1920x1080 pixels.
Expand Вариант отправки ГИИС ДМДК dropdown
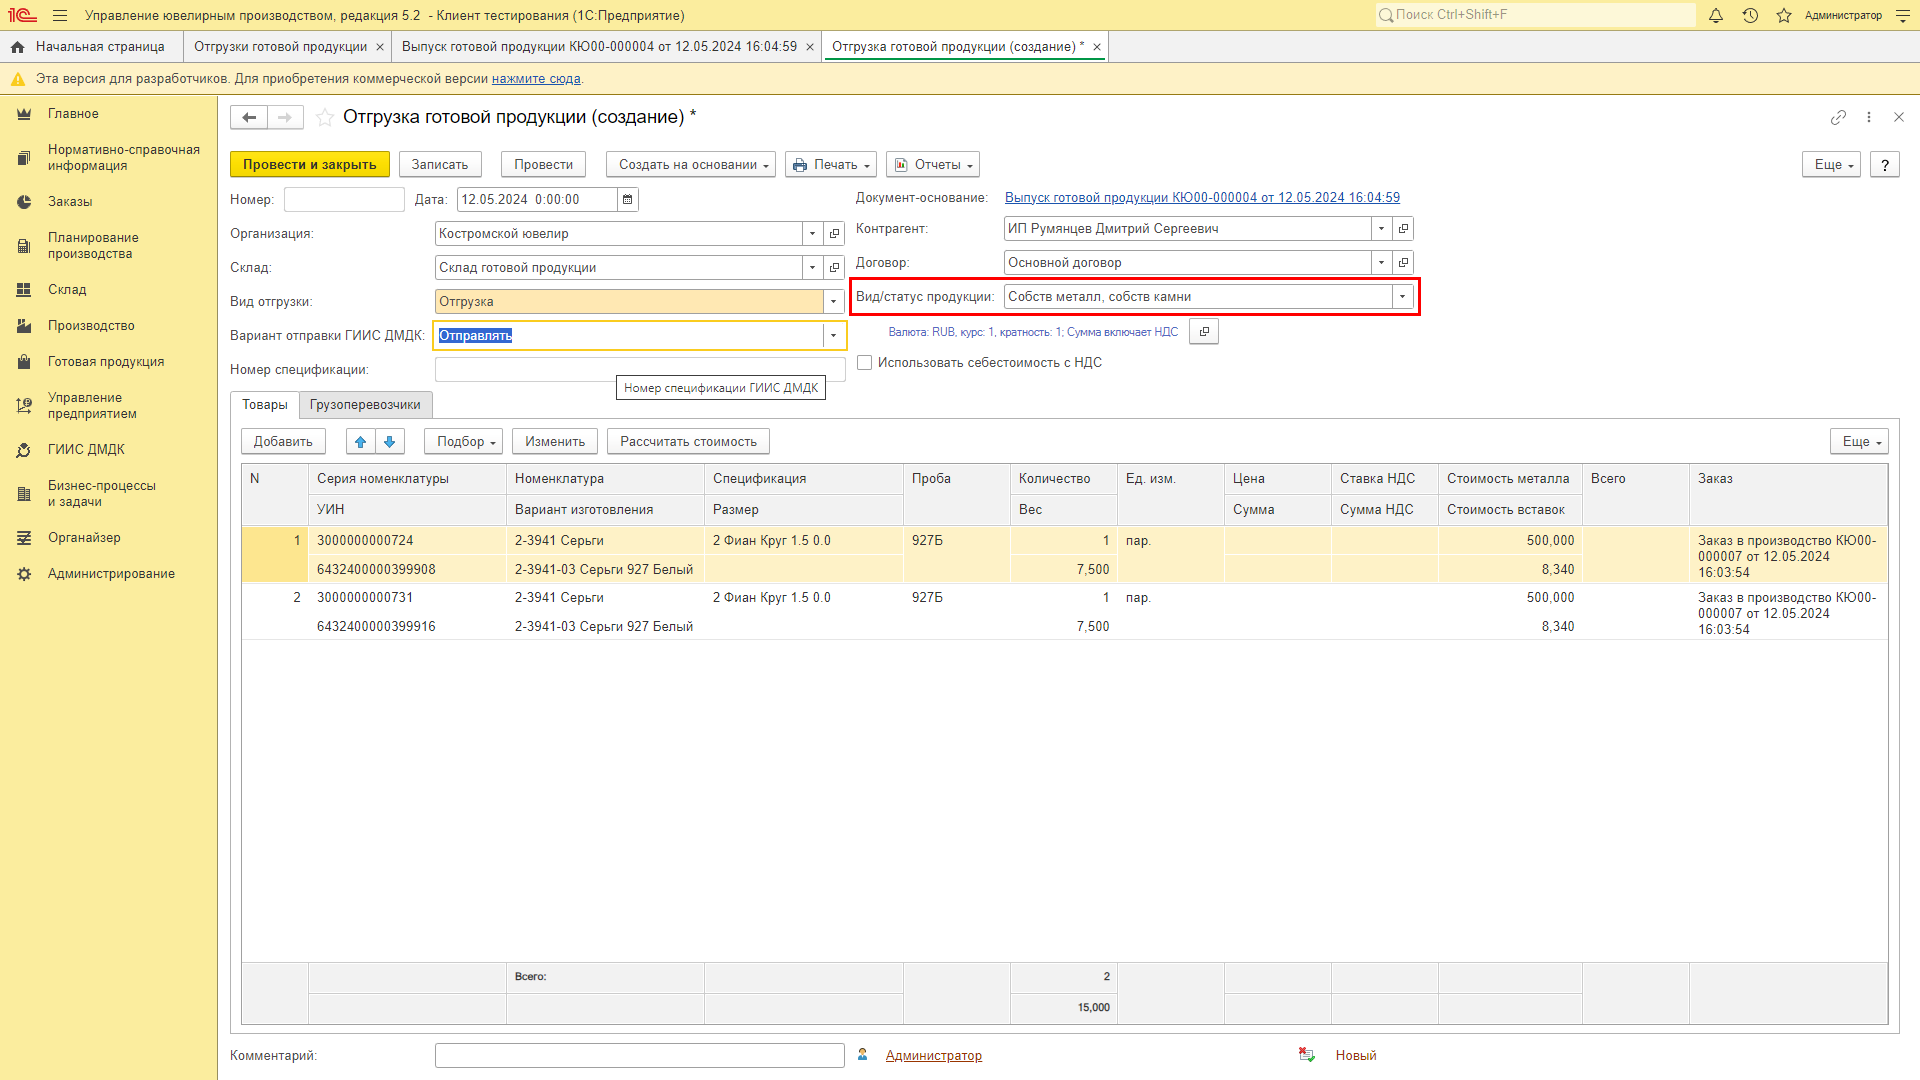pos(833,336)
